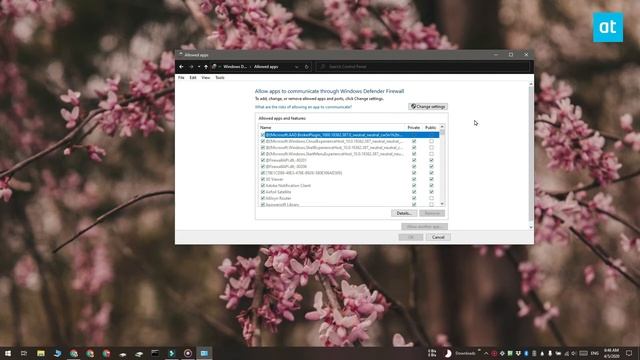The image size is (640, 360).
Task: Open the volume speaker tray icon
Action: [574, 353]
